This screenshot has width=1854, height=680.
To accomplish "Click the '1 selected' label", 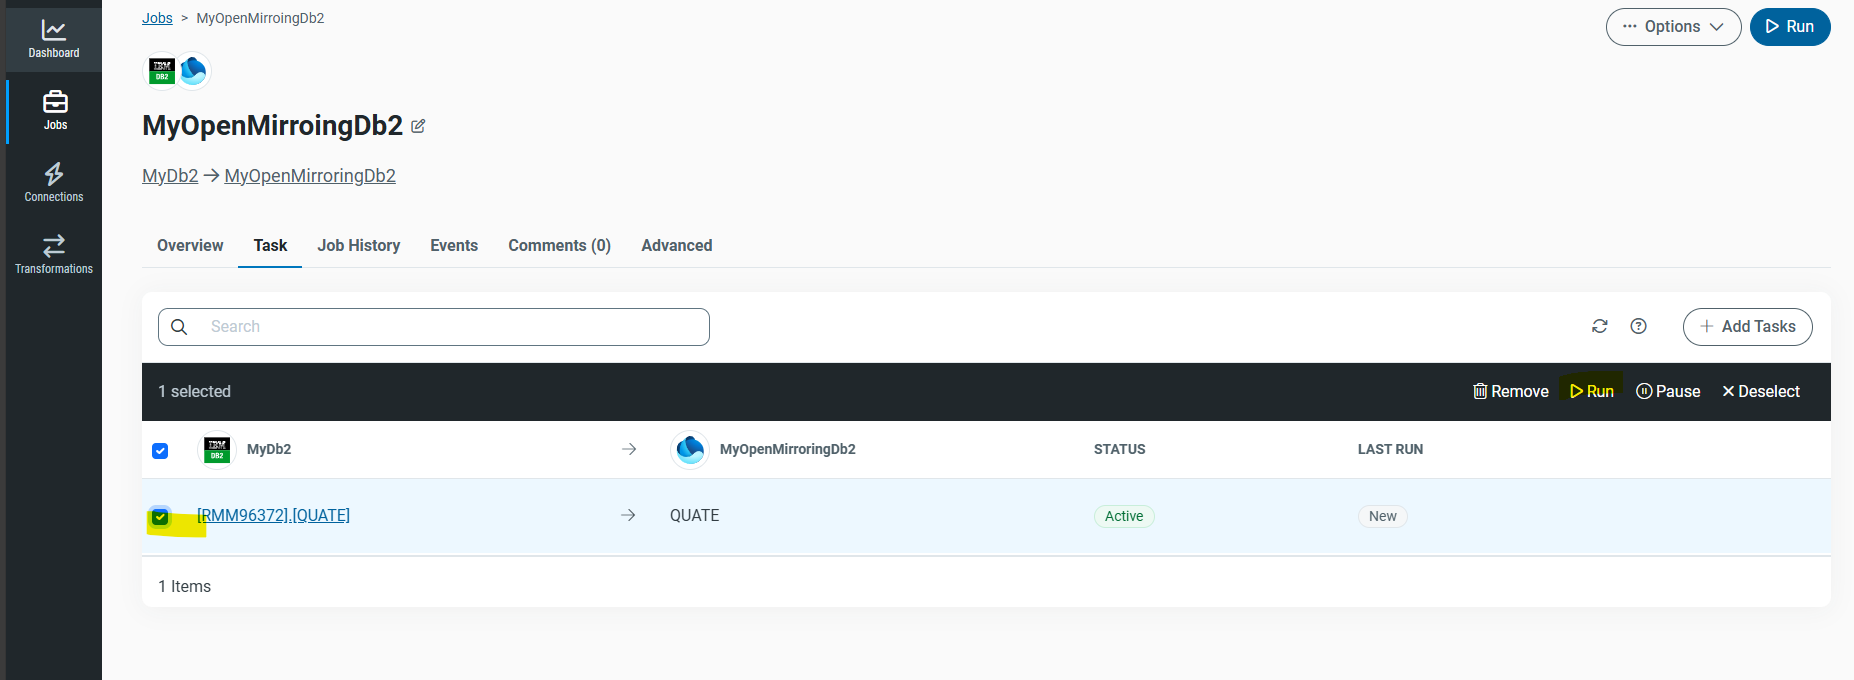I will coord(194,391).
